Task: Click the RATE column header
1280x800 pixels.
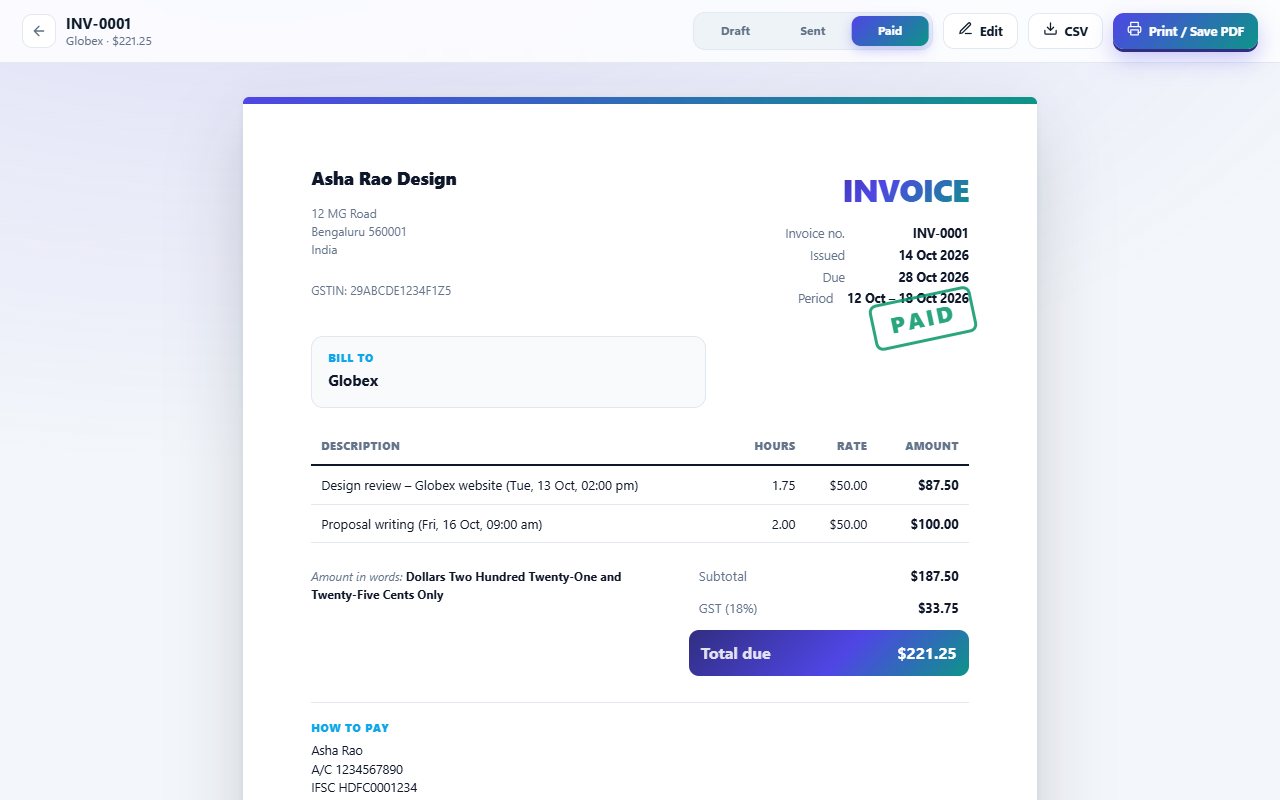Action: click(x=852, y=446)
